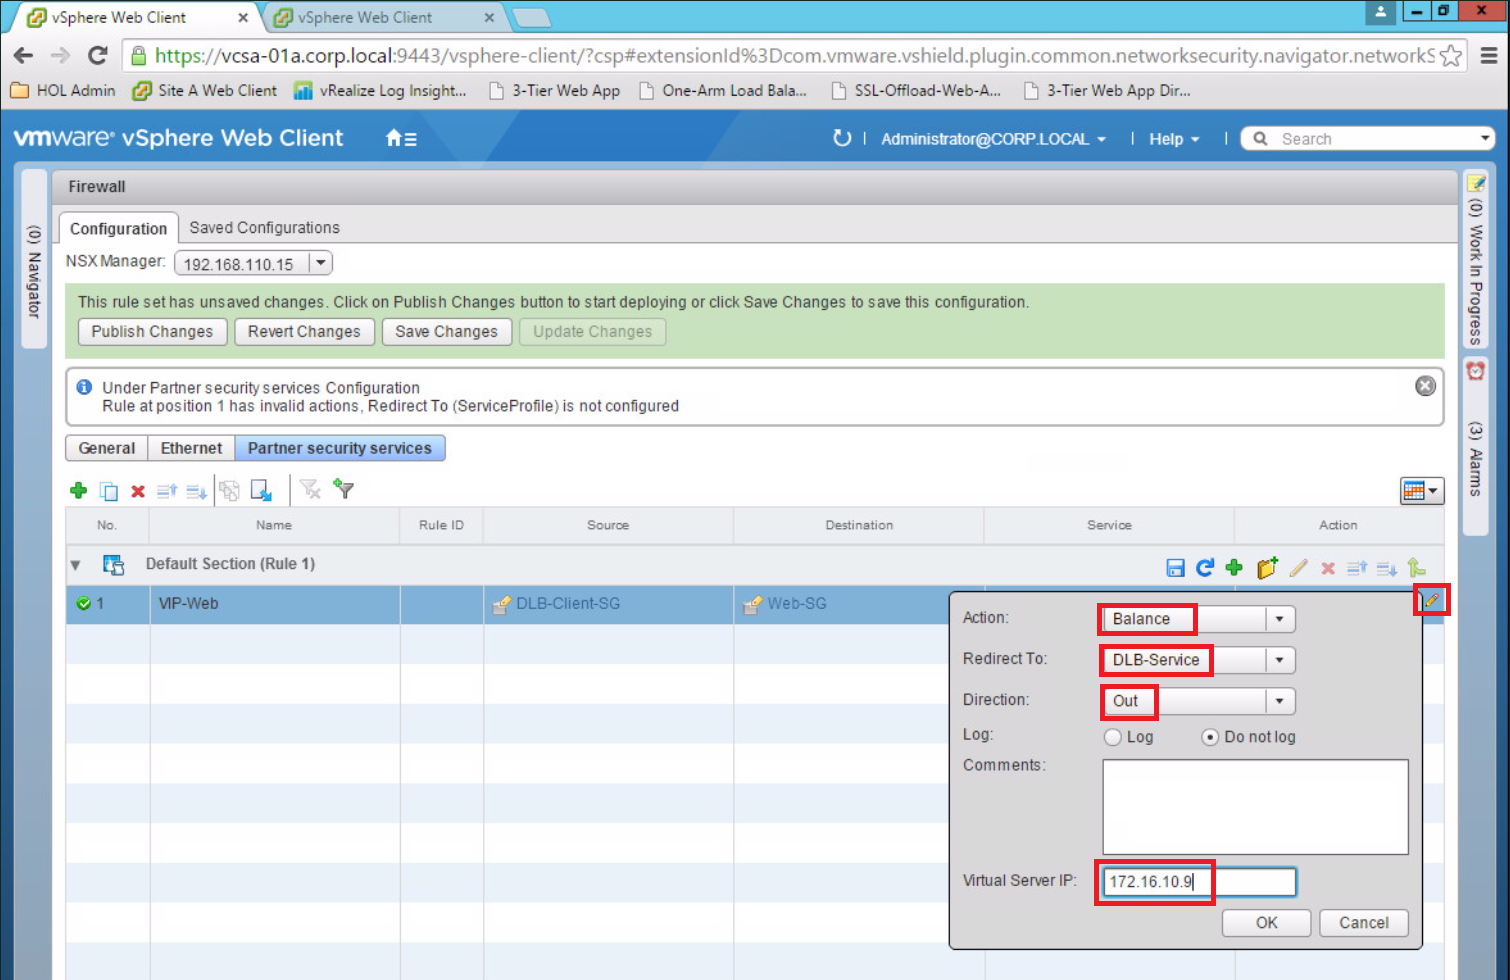Screen dimensions: 1510x980
Task: Go to the vSphere home menu icon
Action: coord(401,138)
